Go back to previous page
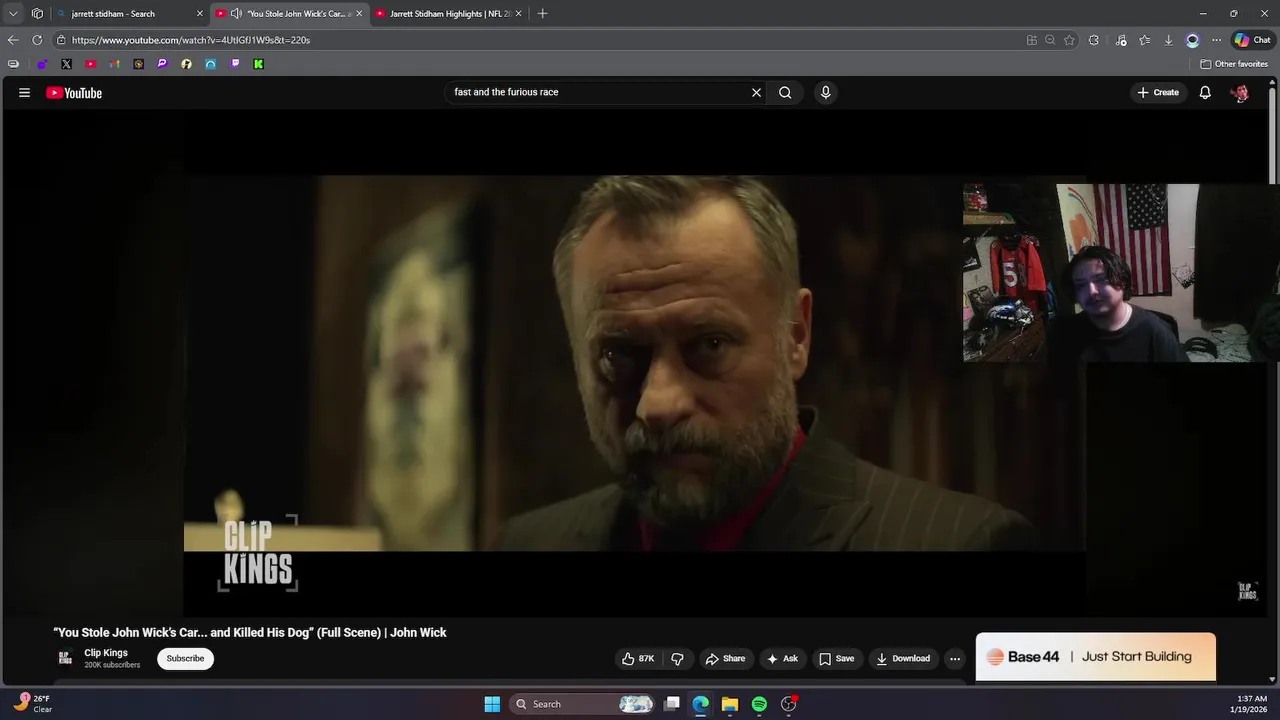 (x=12, y=40)
